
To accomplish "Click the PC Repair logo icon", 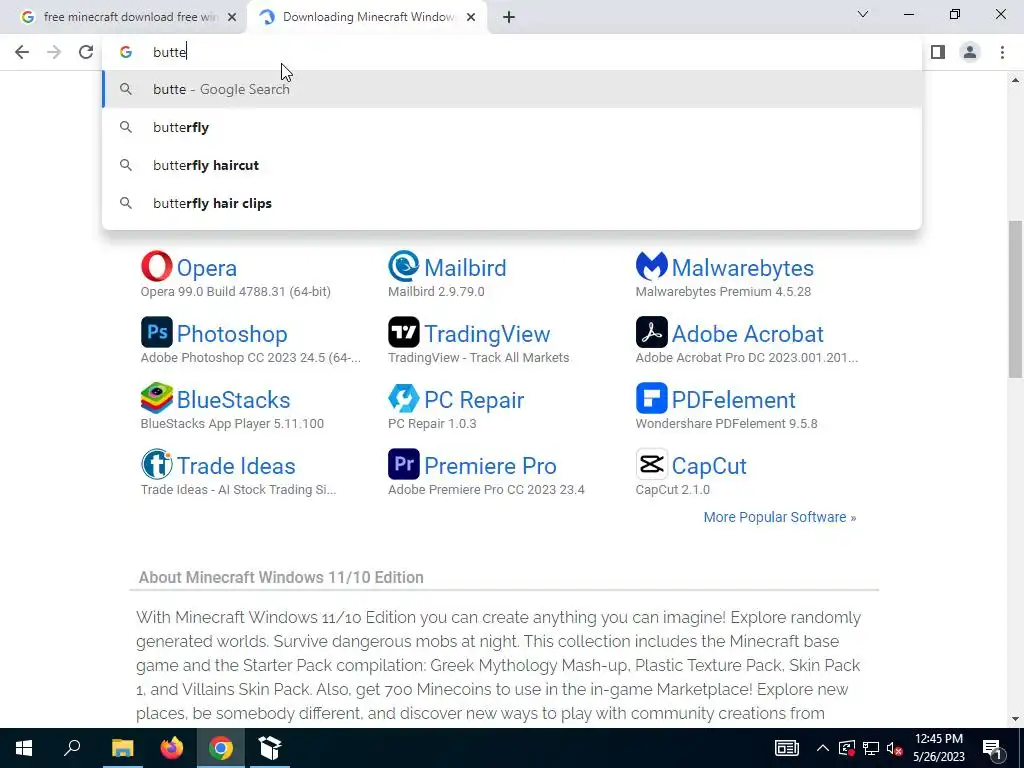I will point(404,398).
